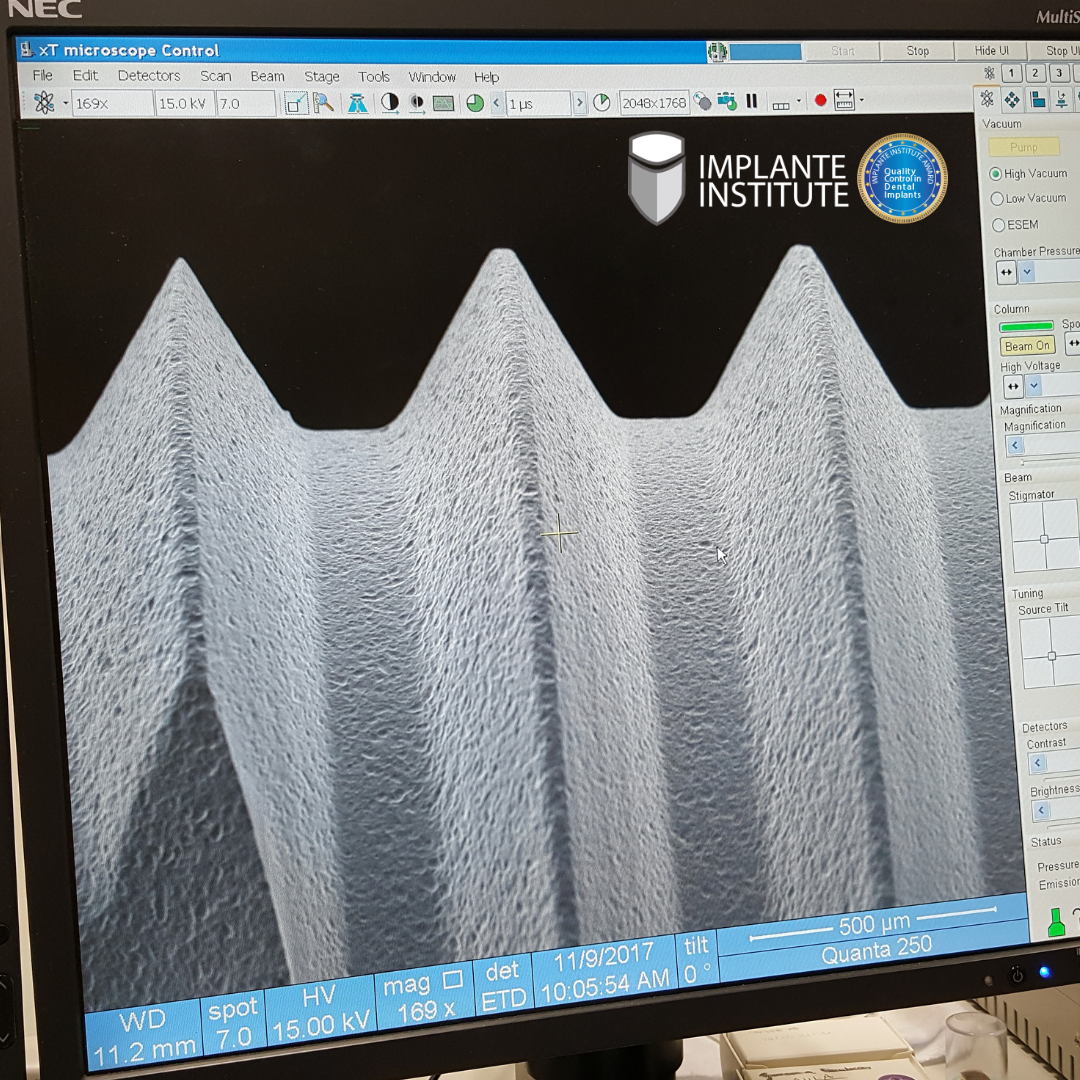This screenshot has width=1080, height=1080.
Task: Expand the High Voltage dropdown
Action: pyautogui.click(x=1034, y=386)
